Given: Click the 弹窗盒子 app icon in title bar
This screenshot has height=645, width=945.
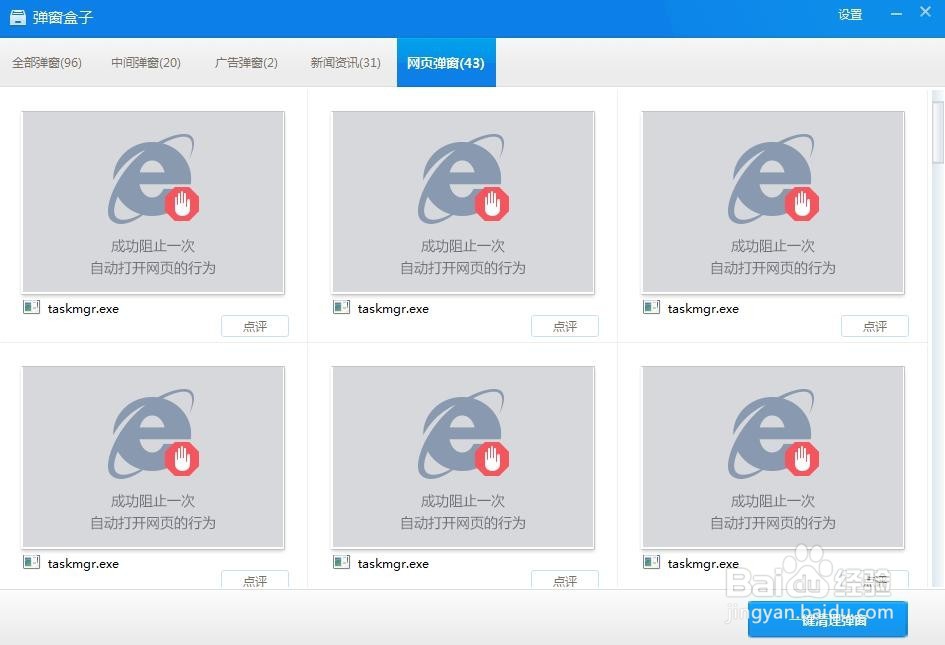Looking at the screenshot, I should tap(18, 17).
